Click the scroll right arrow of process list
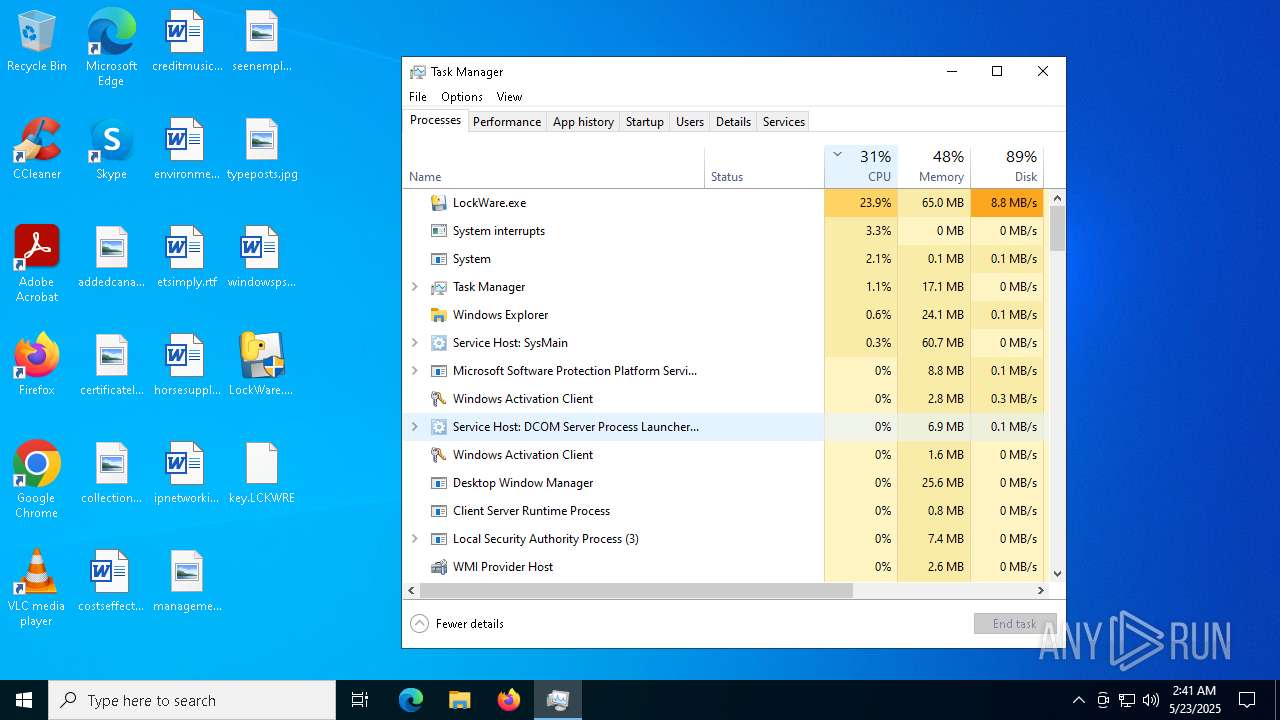The height and width of the screenshot is (720, 1280). (1040, 591)
